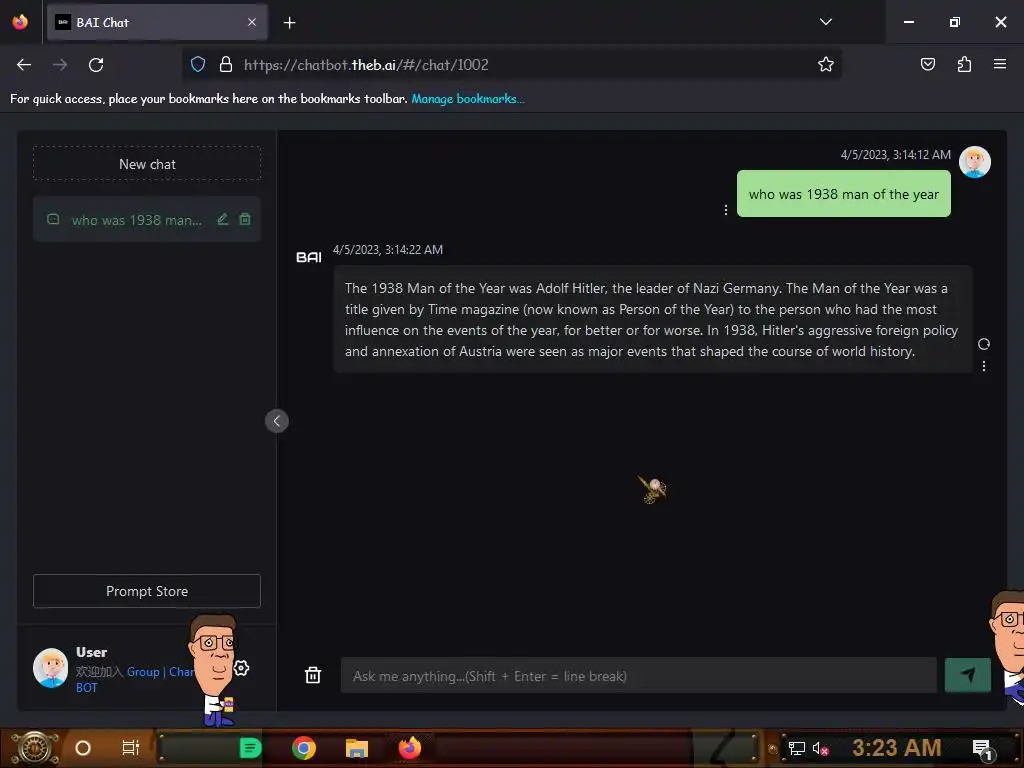
Task: Click the 3:23 AM taskbar clock
Action: click(896, 748)
